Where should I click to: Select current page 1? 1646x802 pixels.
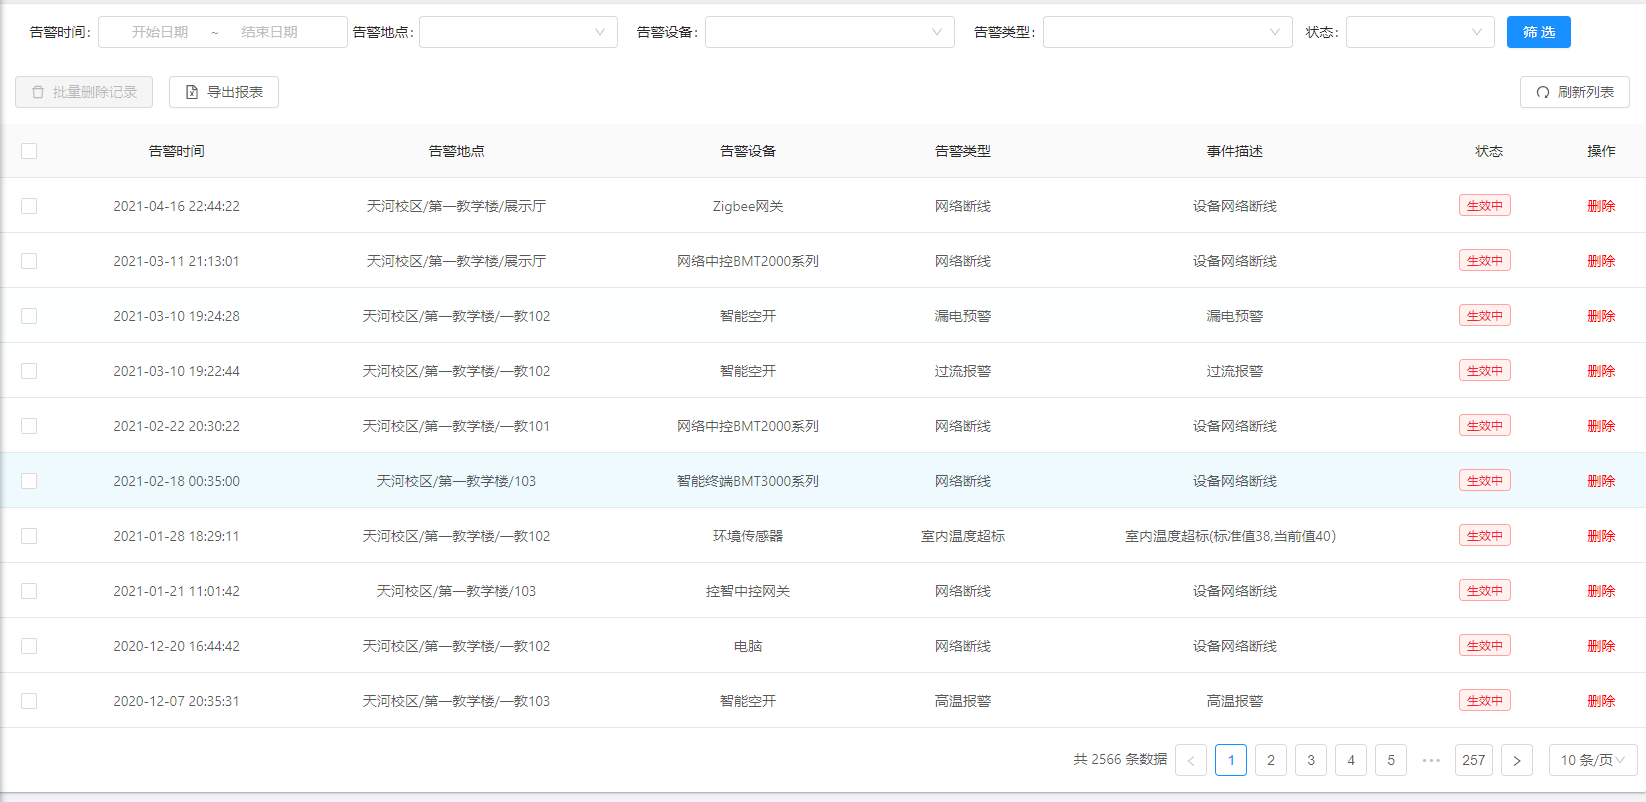click(x=1231, y=760)
